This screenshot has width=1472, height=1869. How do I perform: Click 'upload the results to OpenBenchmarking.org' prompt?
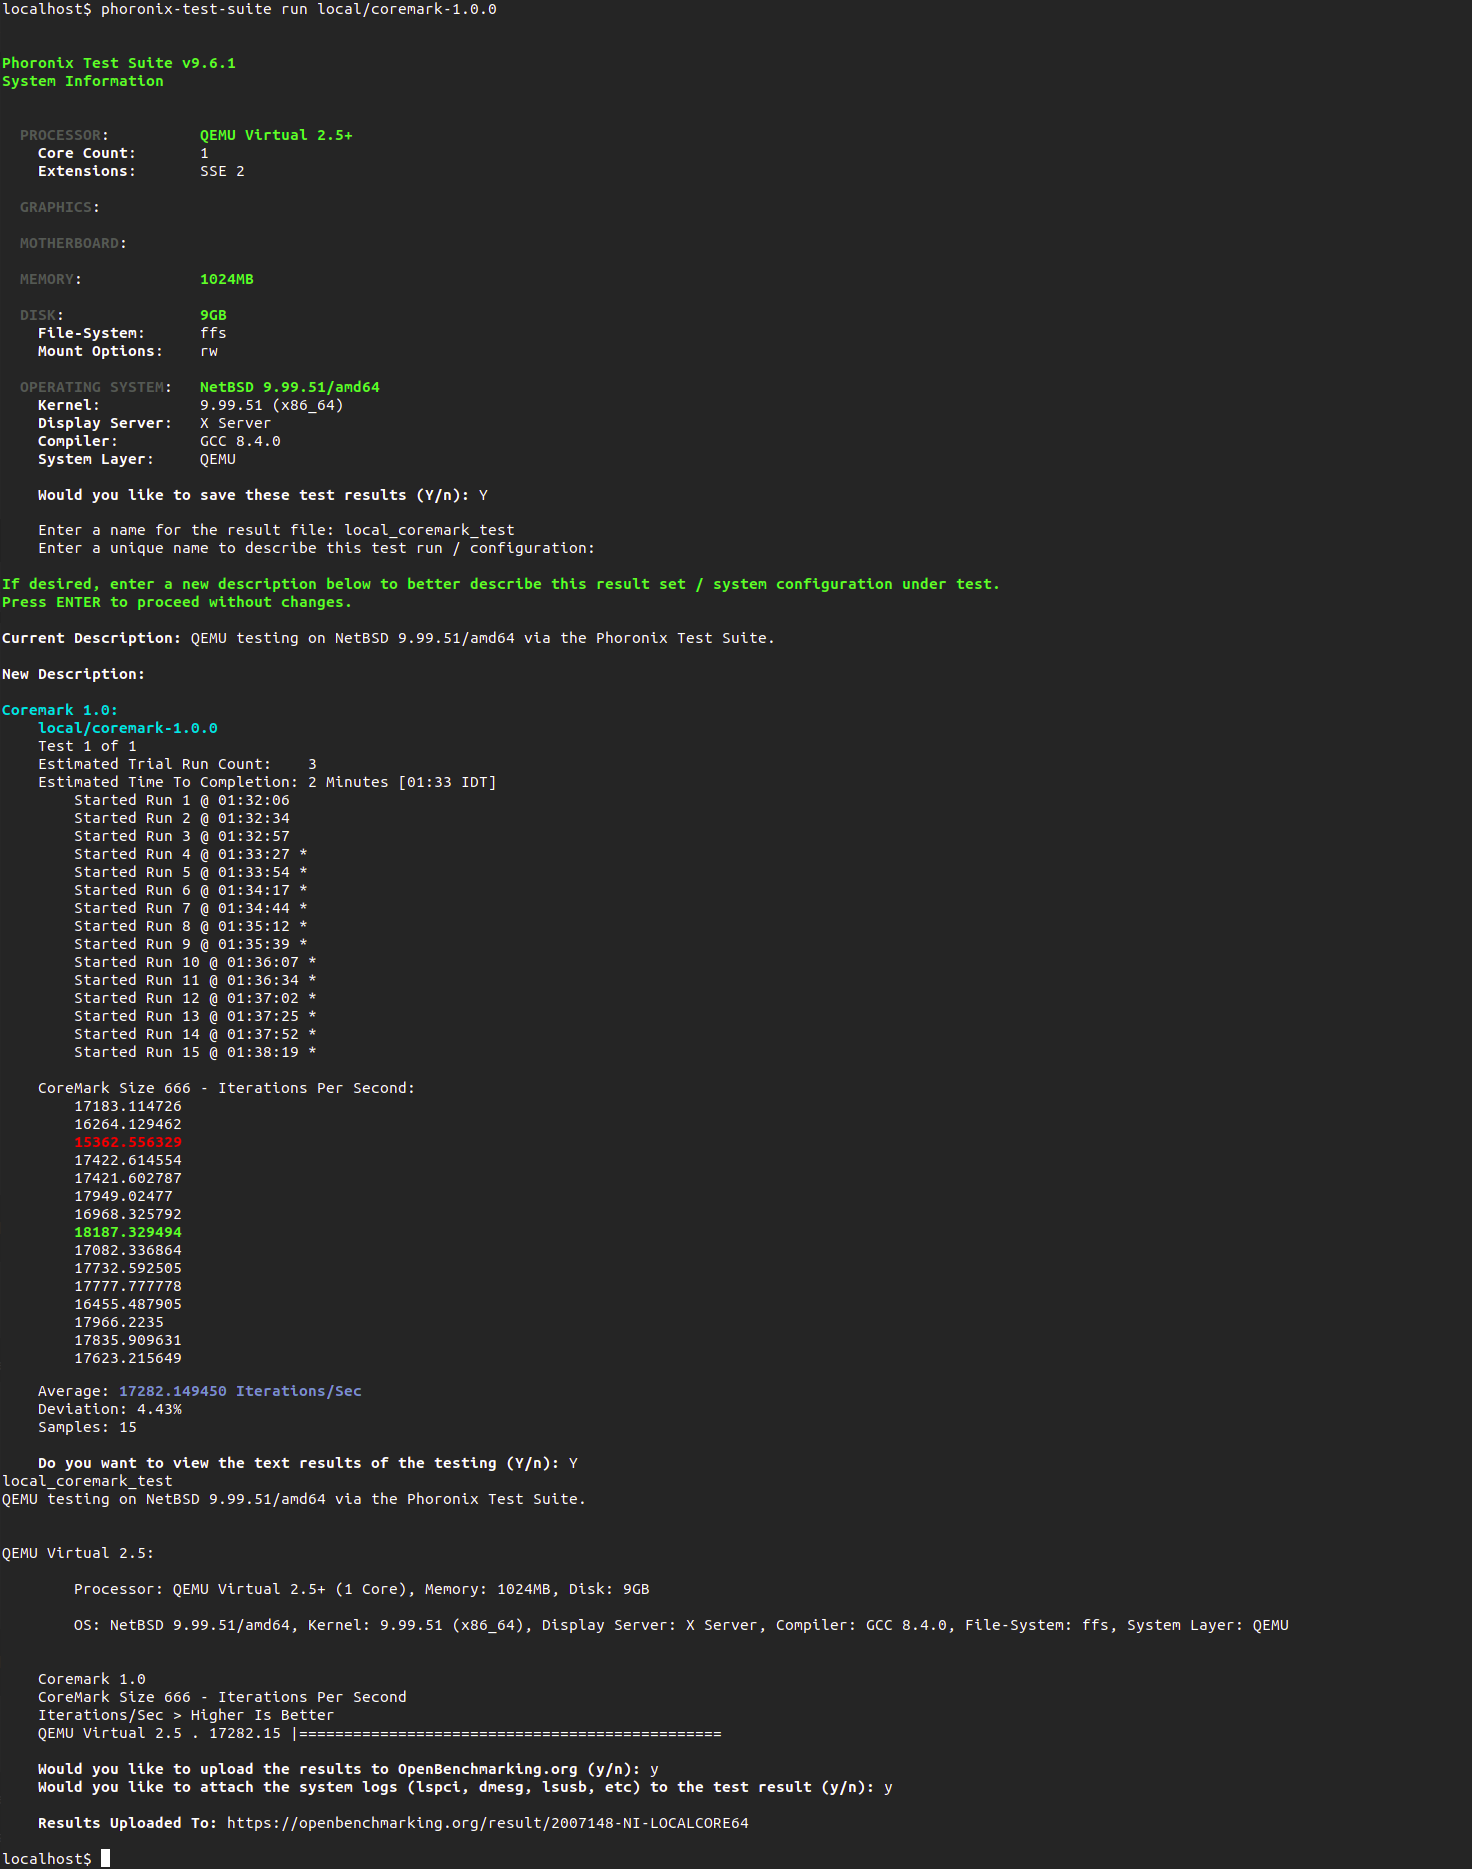coord(348,1769)
